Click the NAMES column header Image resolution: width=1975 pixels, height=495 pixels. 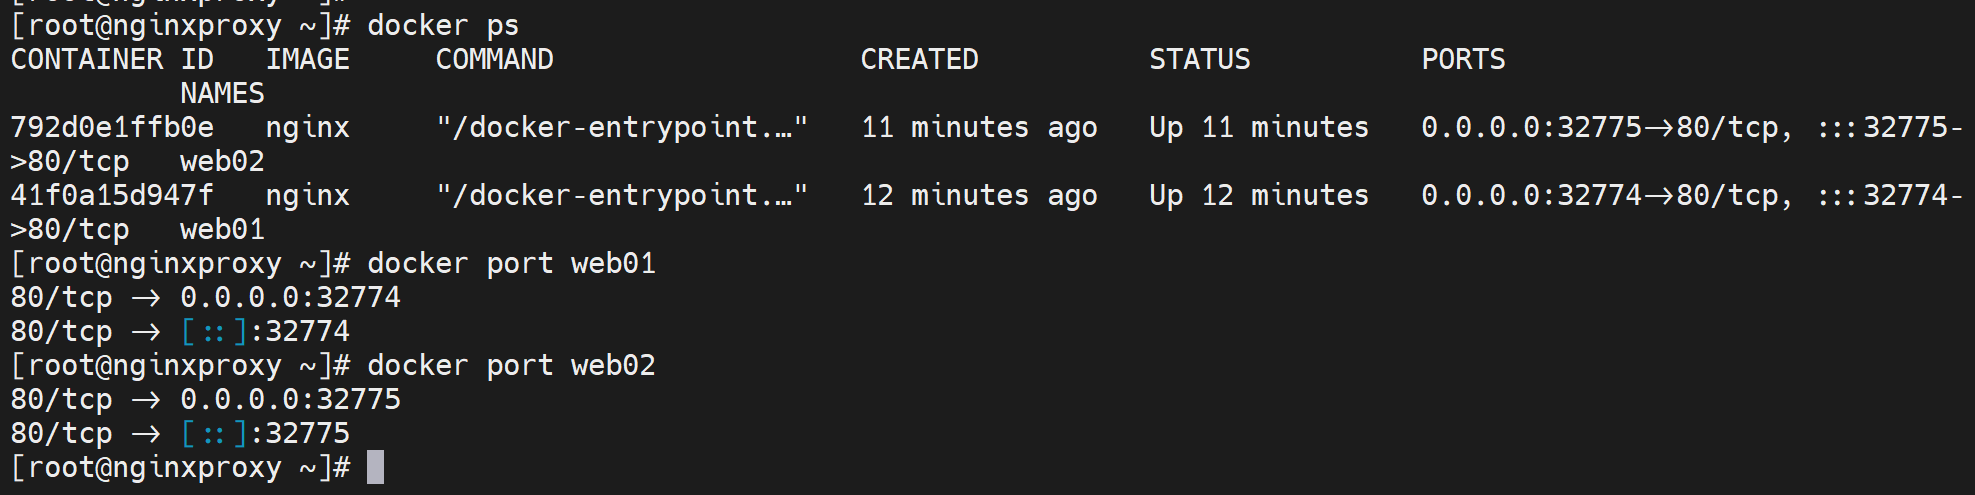(222, 93)
